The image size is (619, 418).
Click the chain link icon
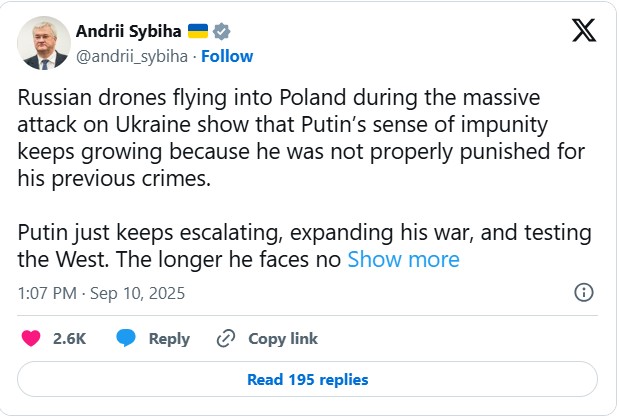(x=226, y=339)
